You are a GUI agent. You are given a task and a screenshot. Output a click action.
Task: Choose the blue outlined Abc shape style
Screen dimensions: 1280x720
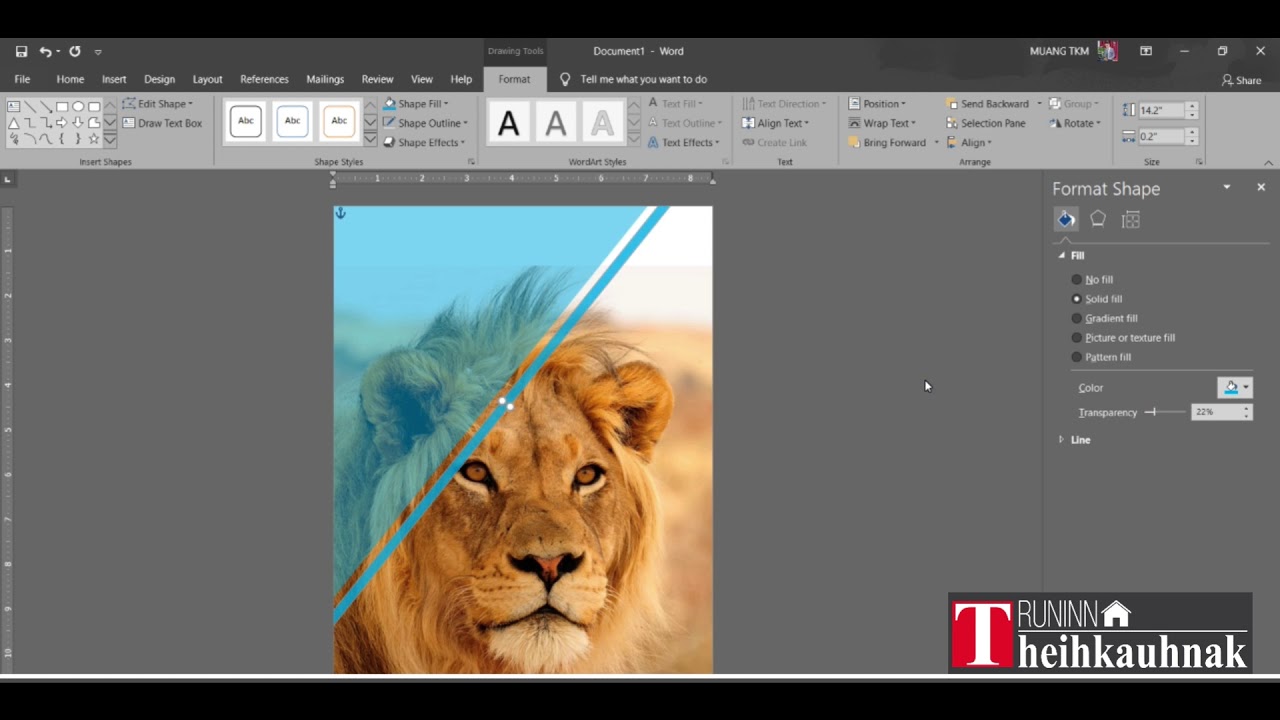292,121
